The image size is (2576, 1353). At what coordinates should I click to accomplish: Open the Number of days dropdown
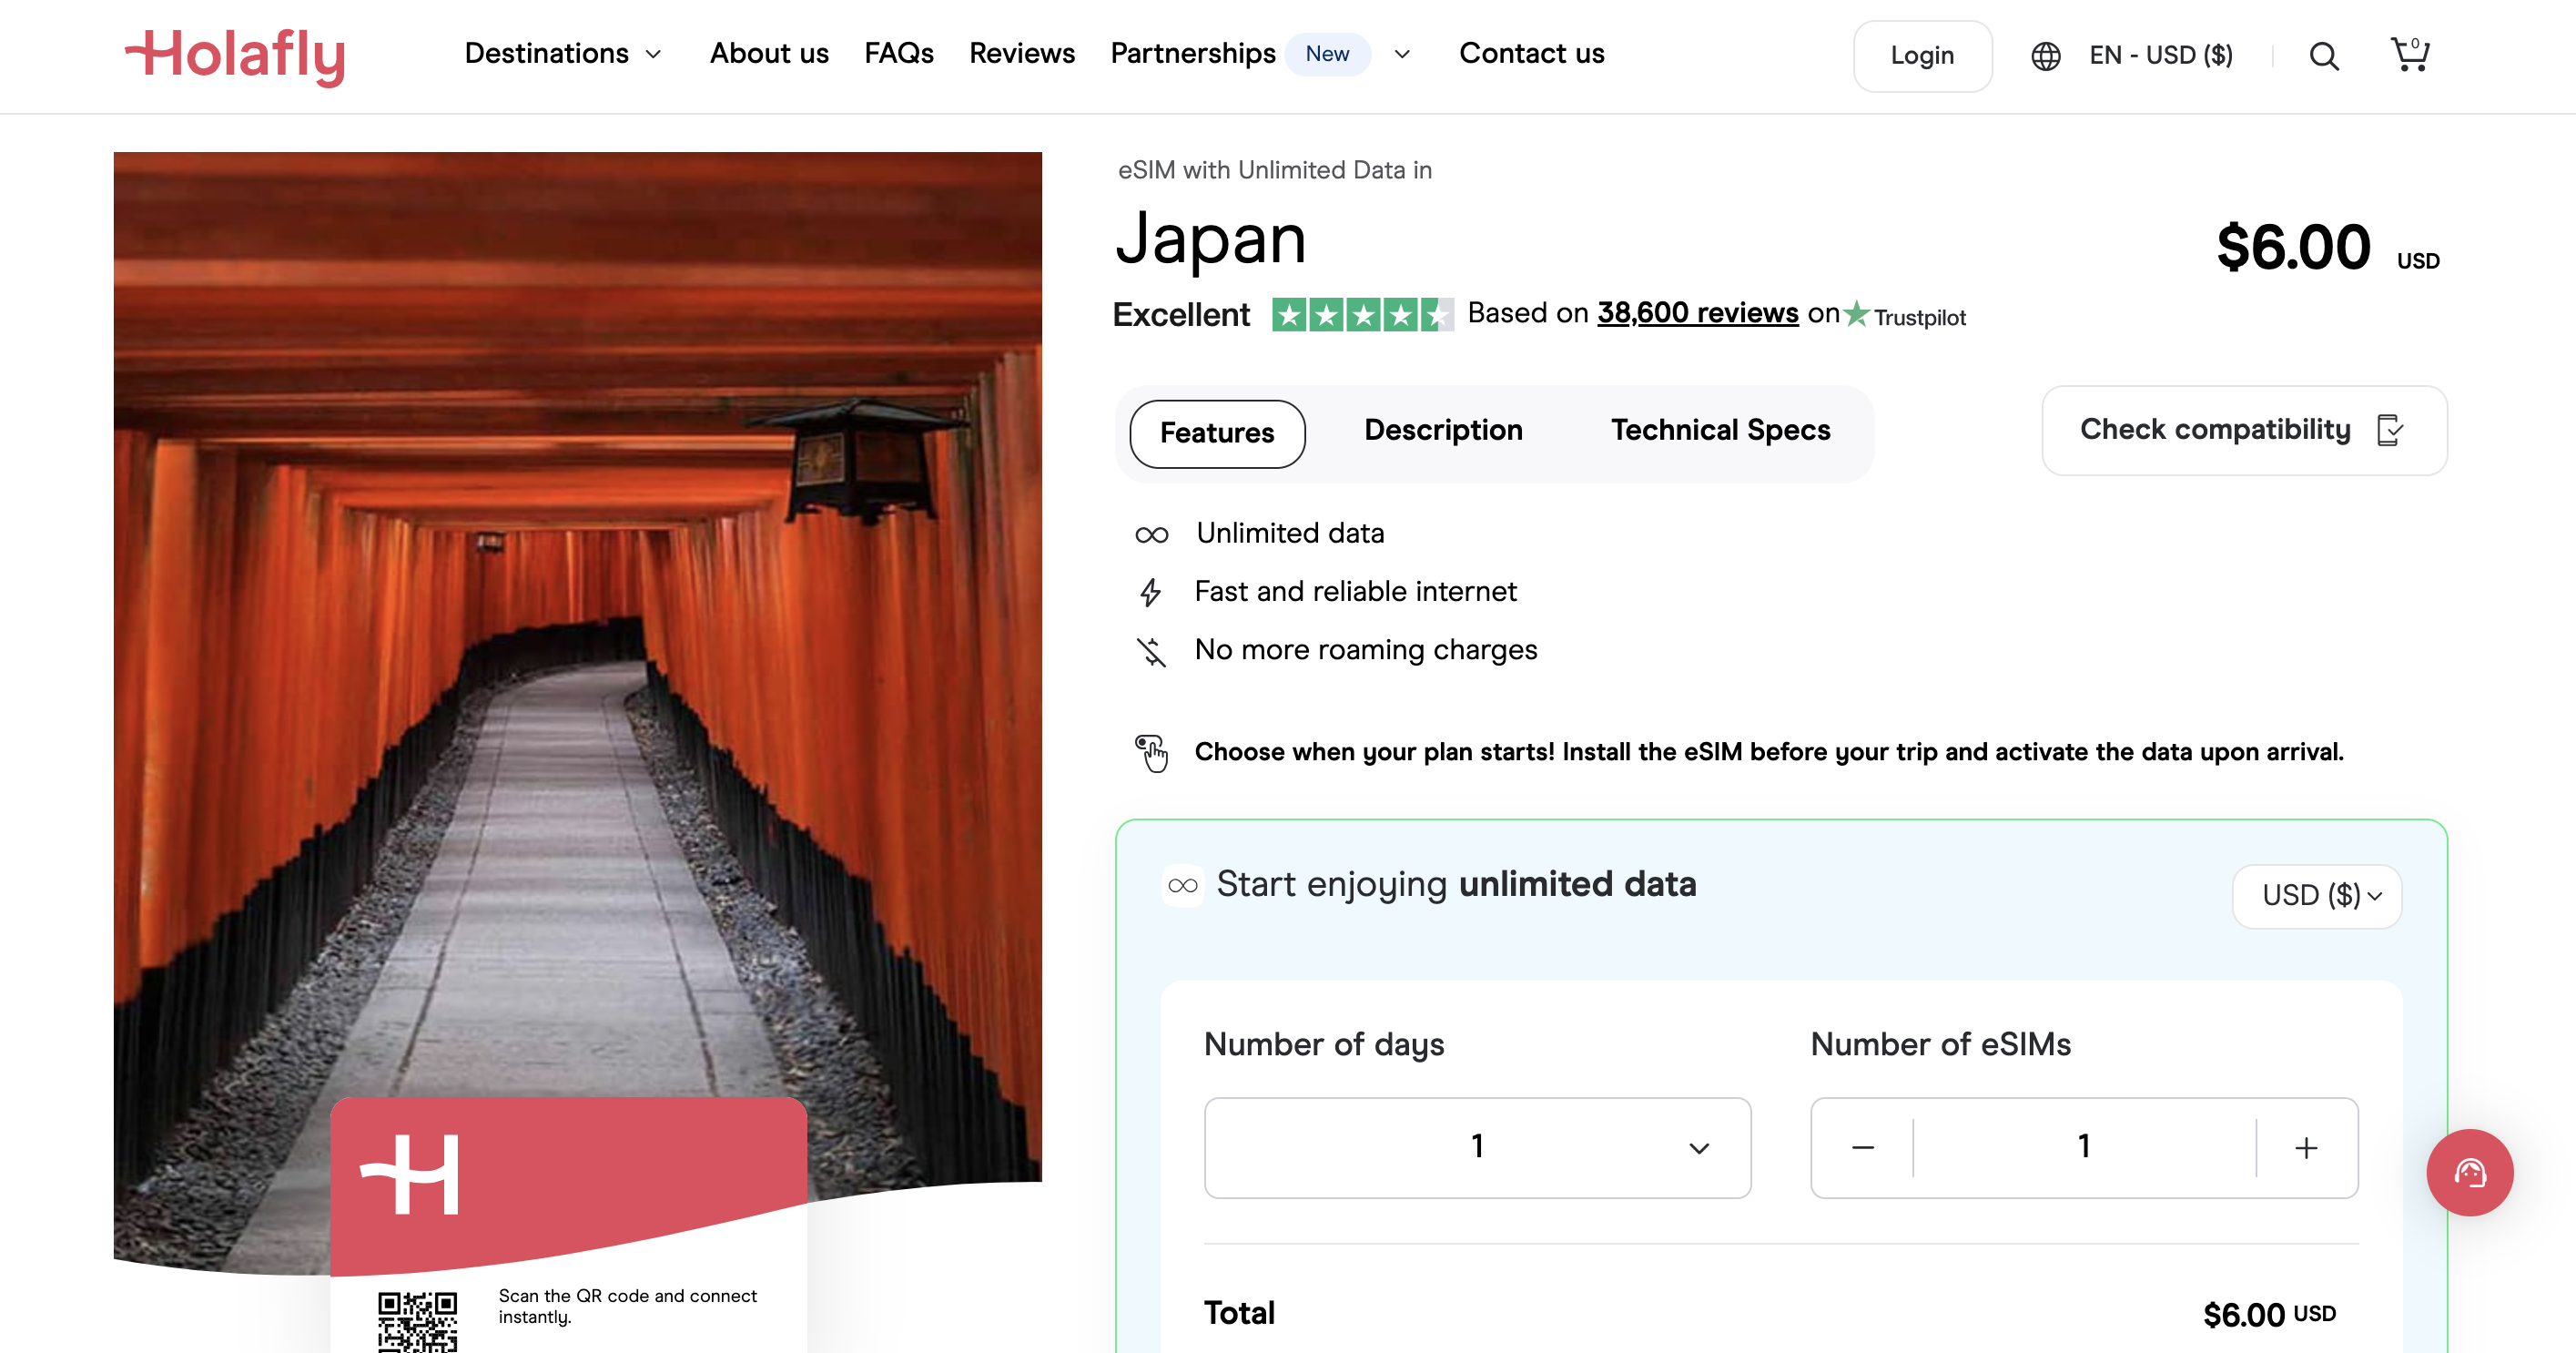1477,1147
